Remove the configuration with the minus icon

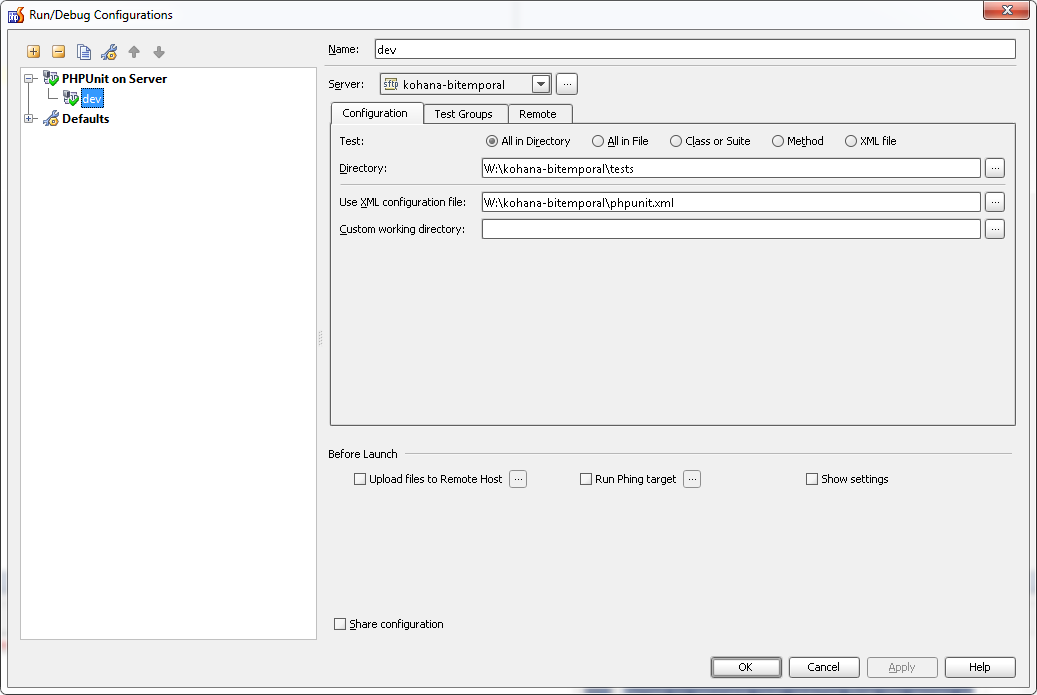point(58,52)
